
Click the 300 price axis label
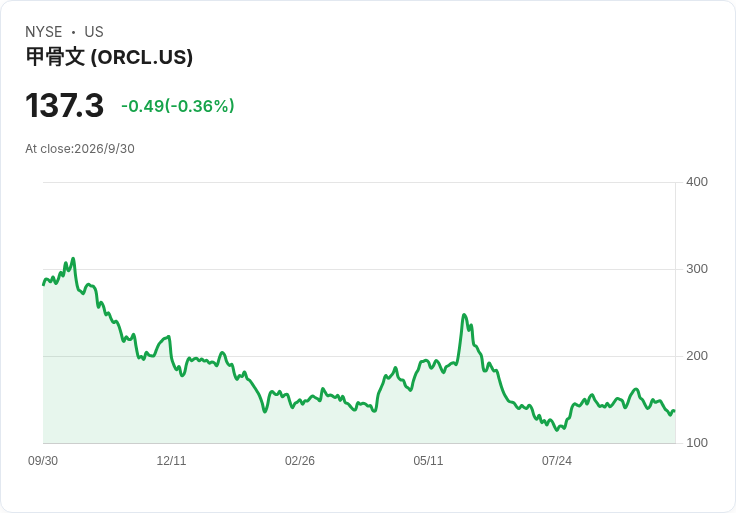(697, 269)
